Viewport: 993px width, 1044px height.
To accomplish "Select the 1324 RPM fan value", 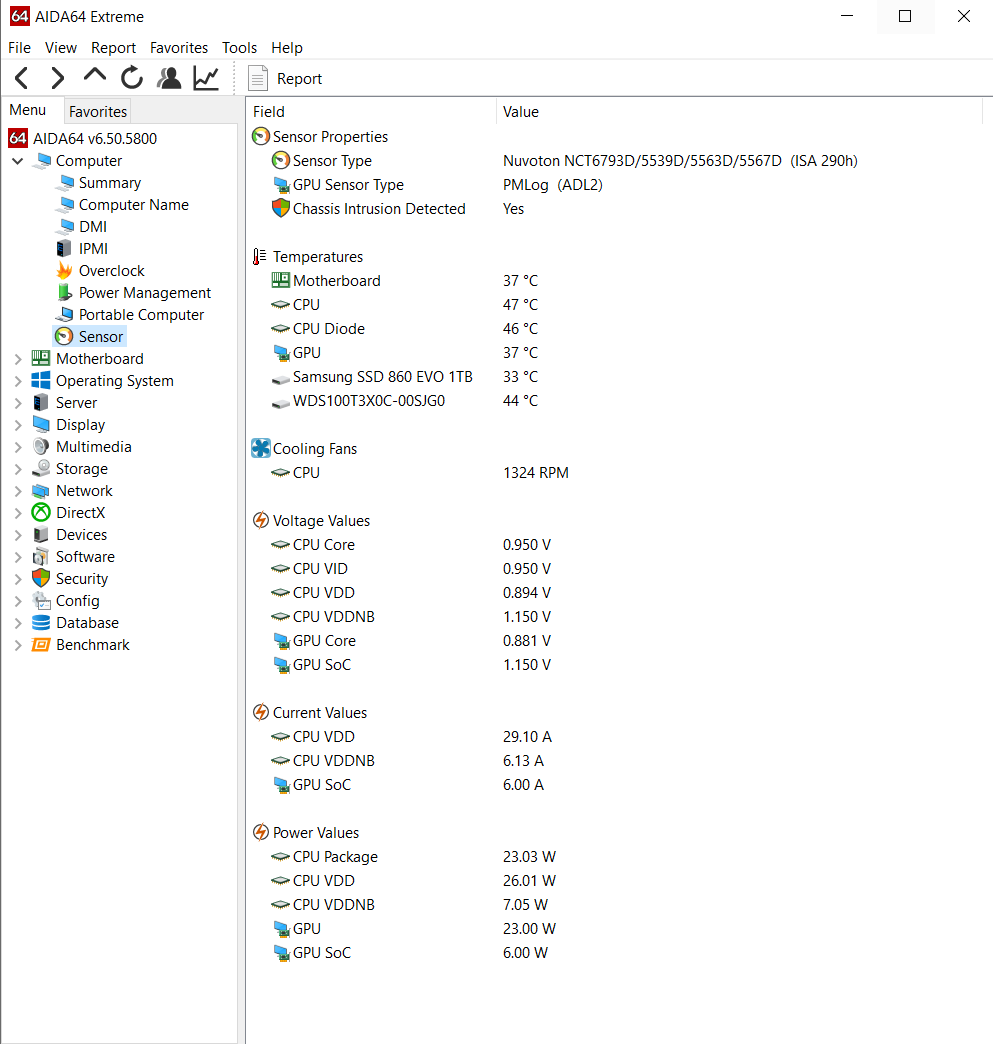I will tap(535, 473).
